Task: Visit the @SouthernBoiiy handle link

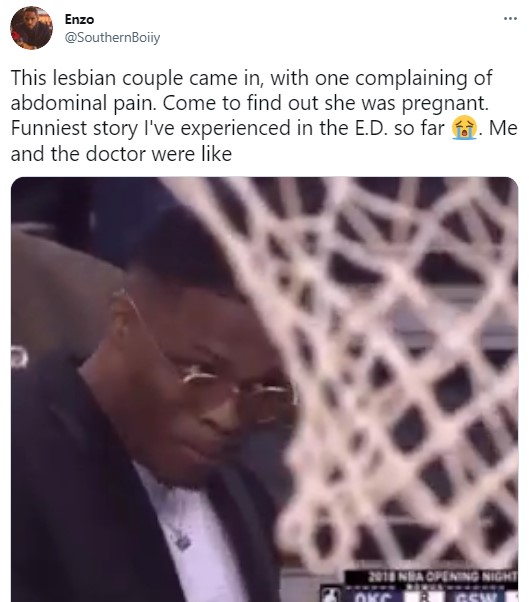Action: coord(112,38)
